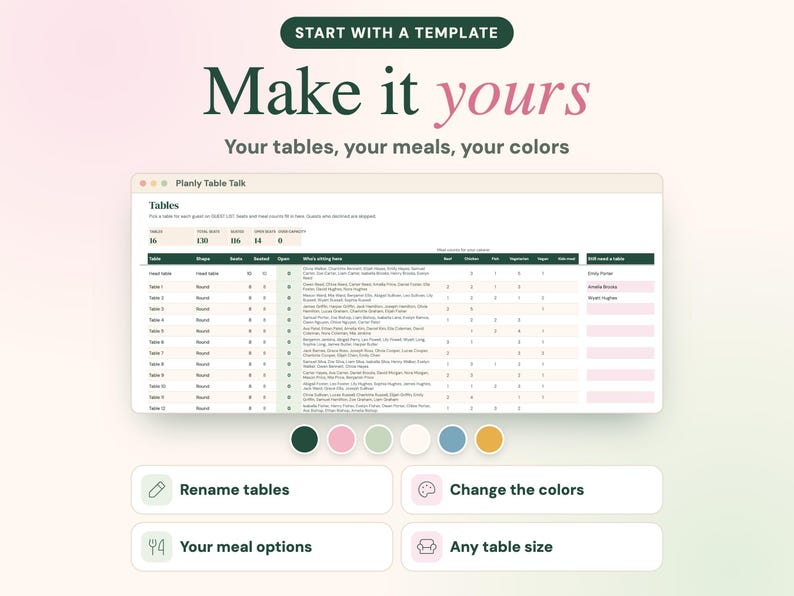Click the Seats column header
This screenshot has height=596, width=794.
pos(236,259)
